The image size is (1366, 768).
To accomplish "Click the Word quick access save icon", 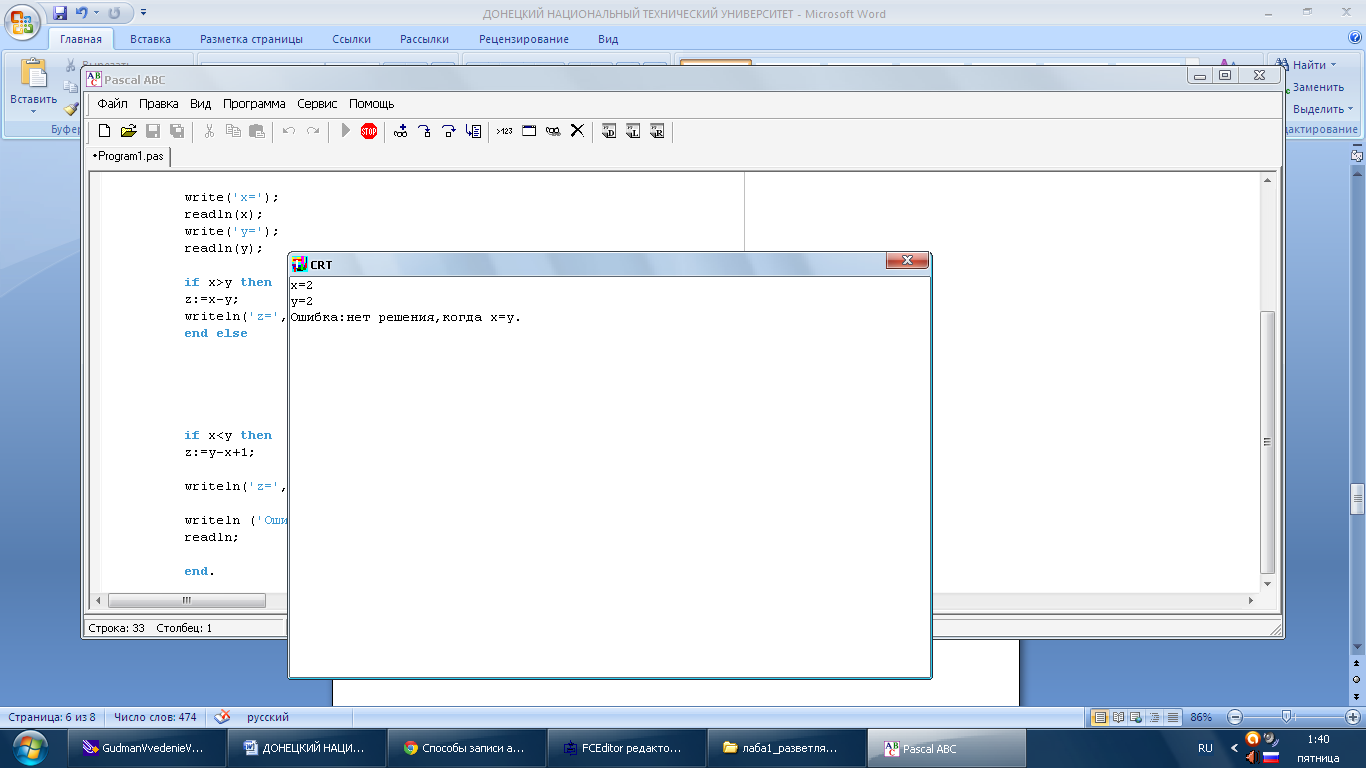I will click(x=60, y=13).
